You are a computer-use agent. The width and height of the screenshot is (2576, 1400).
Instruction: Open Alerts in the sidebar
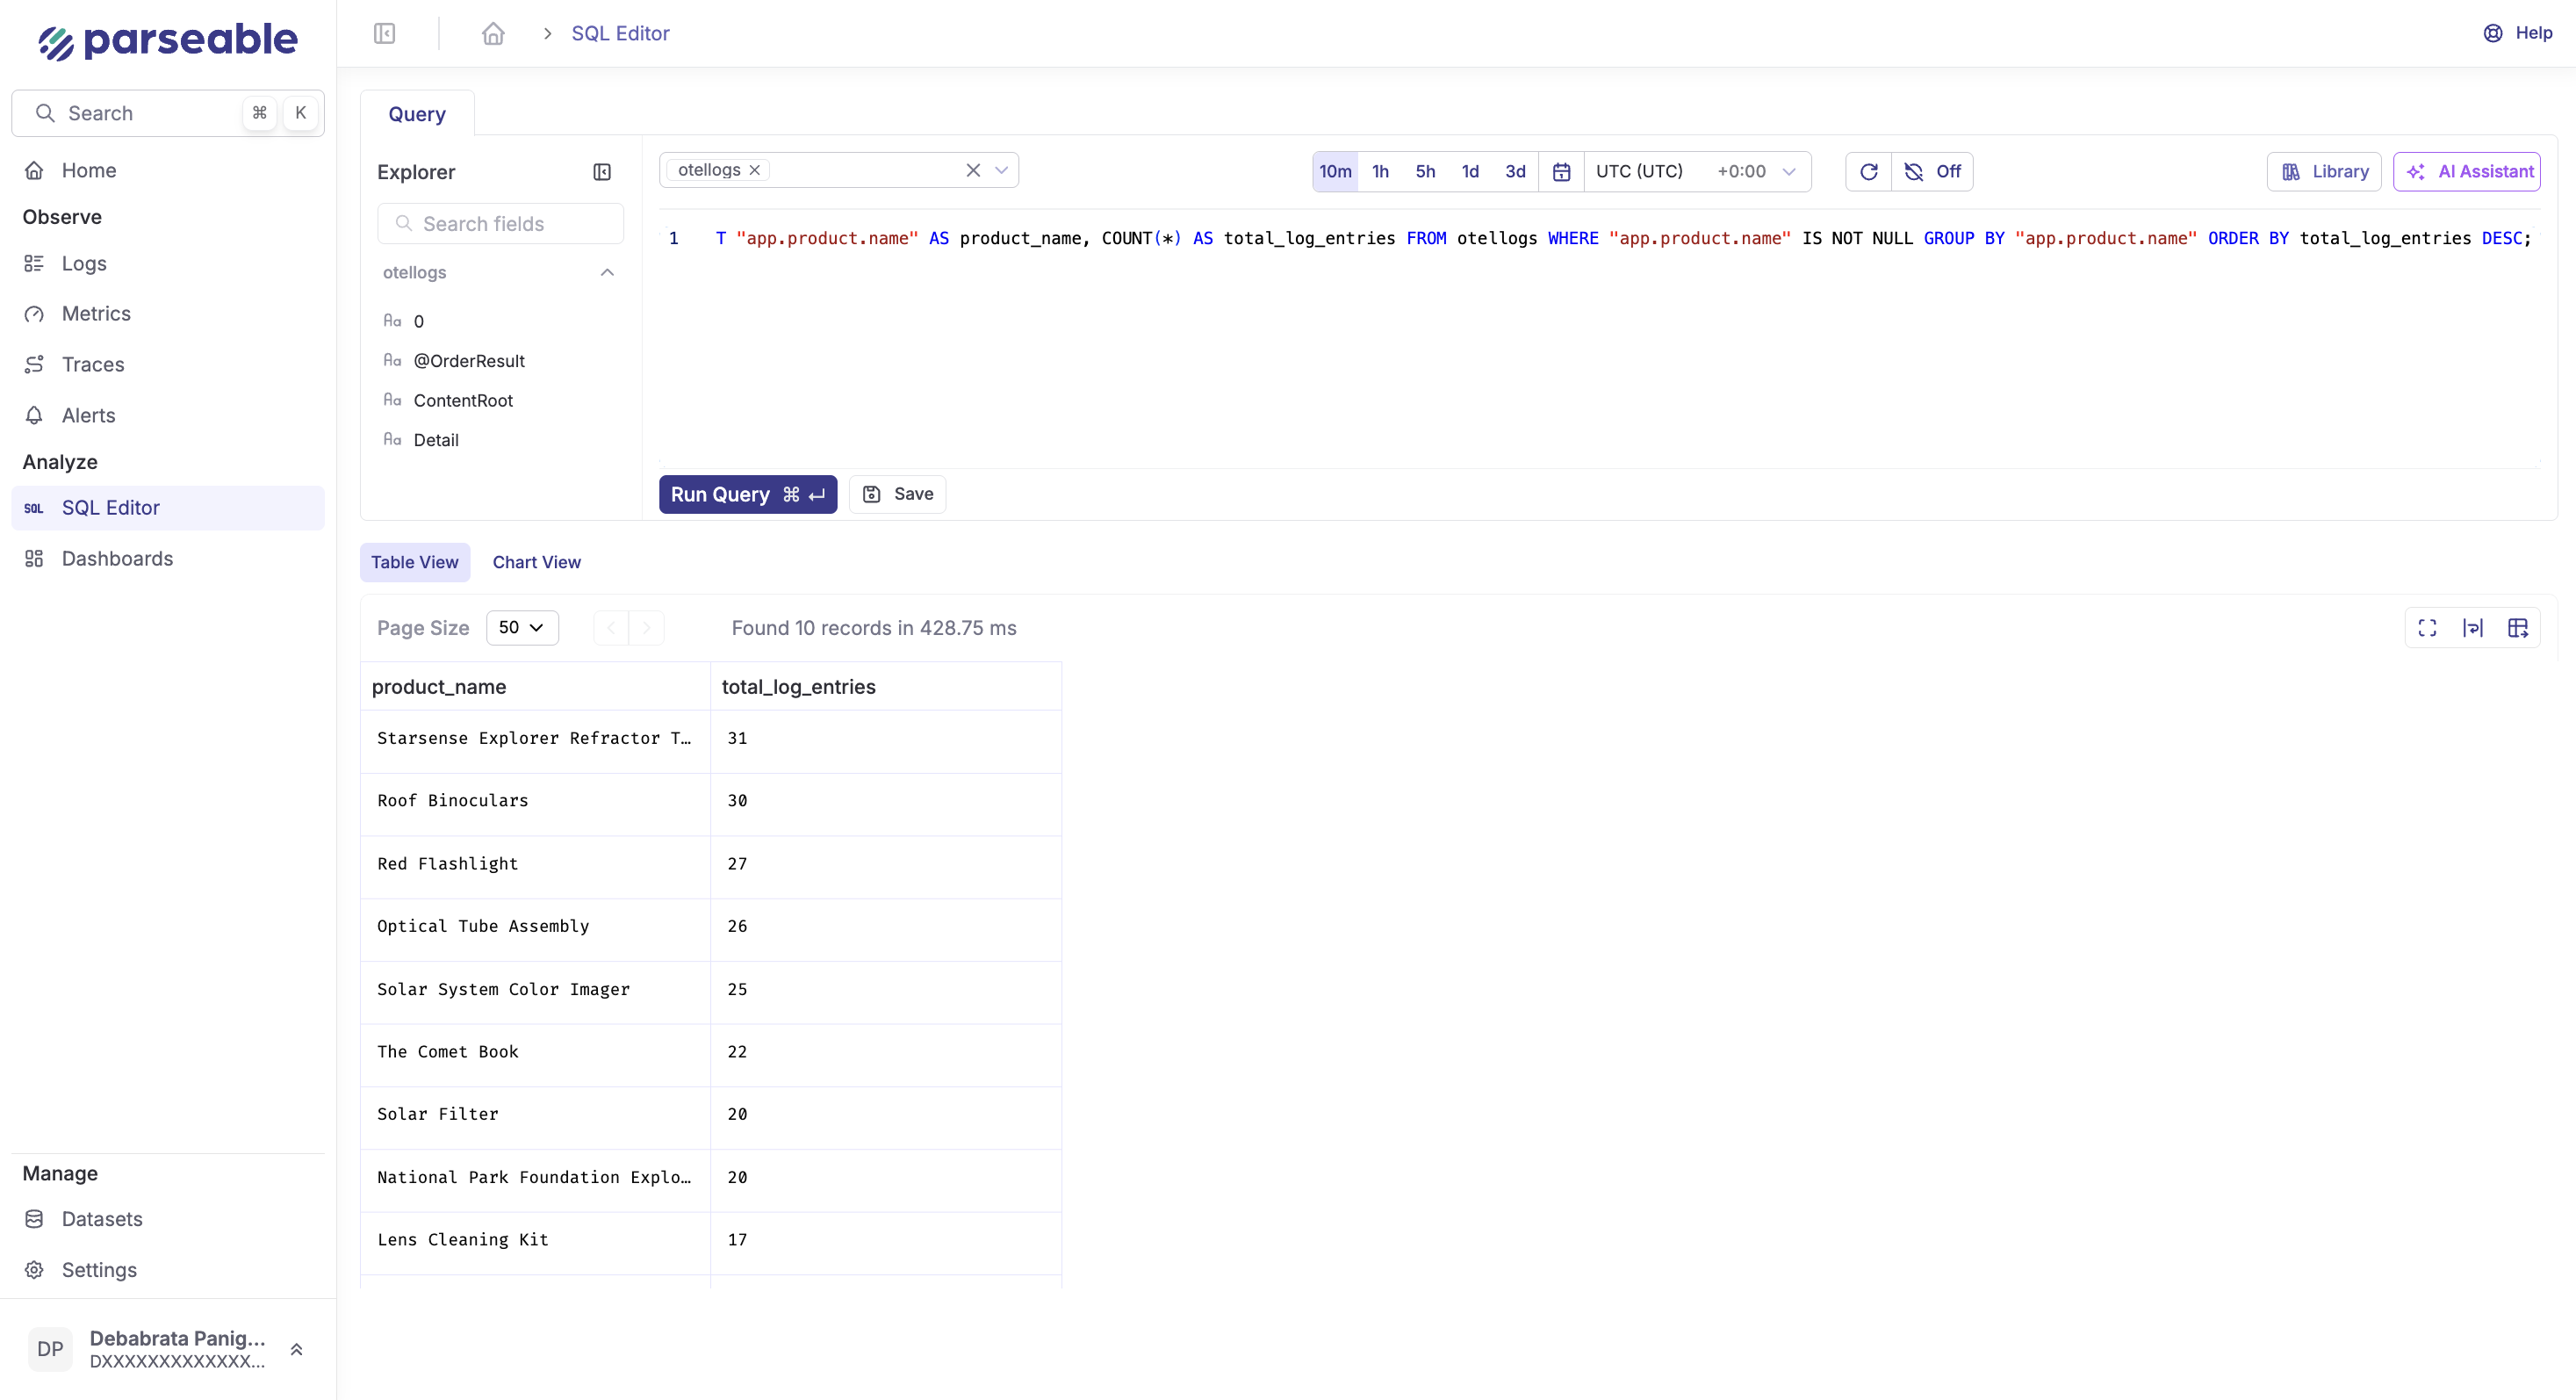168,416
